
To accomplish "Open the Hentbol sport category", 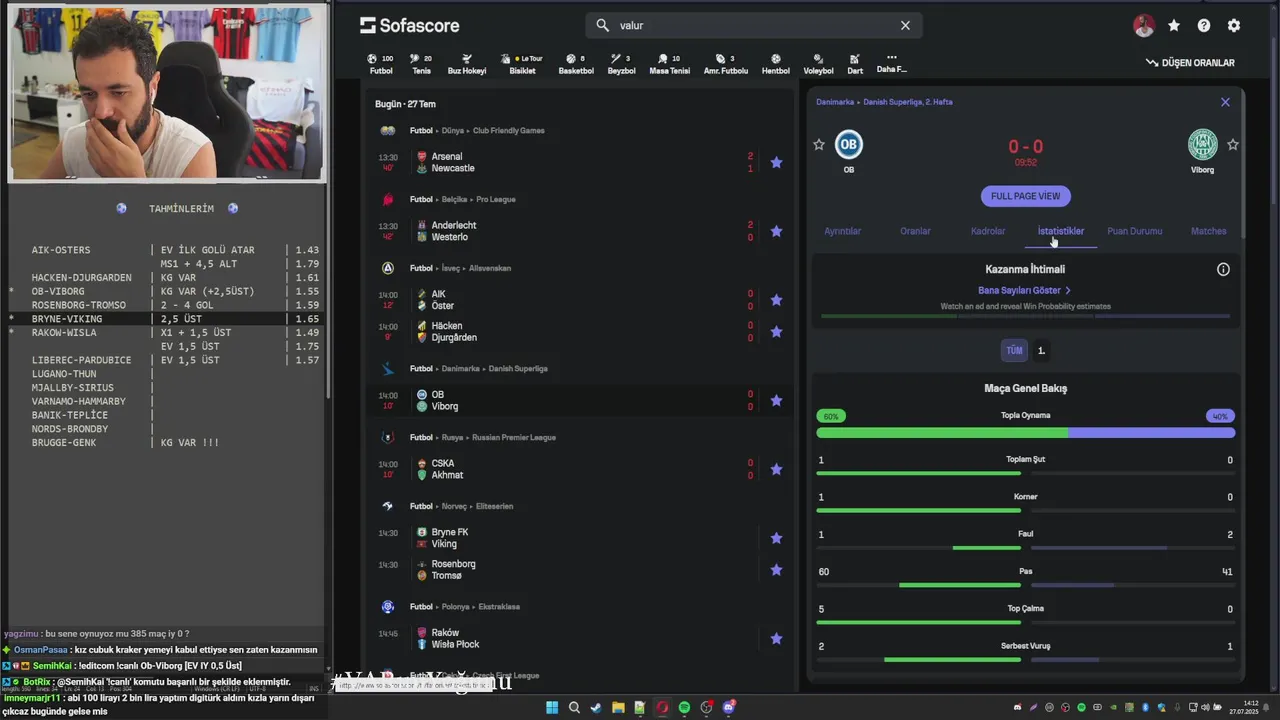I will coord(776,64).
